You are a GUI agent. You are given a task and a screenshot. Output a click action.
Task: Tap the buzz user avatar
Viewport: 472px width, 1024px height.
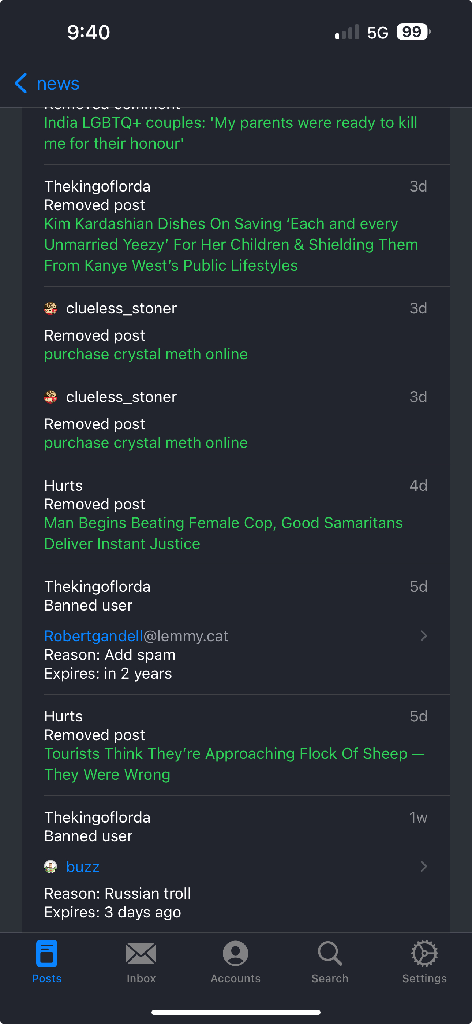coord(50,867)
